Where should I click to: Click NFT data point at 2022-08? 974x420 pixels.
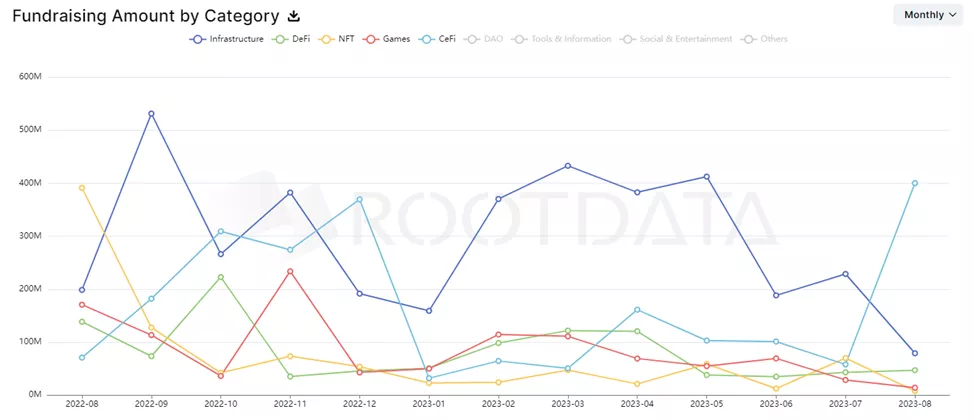[82, 188]
